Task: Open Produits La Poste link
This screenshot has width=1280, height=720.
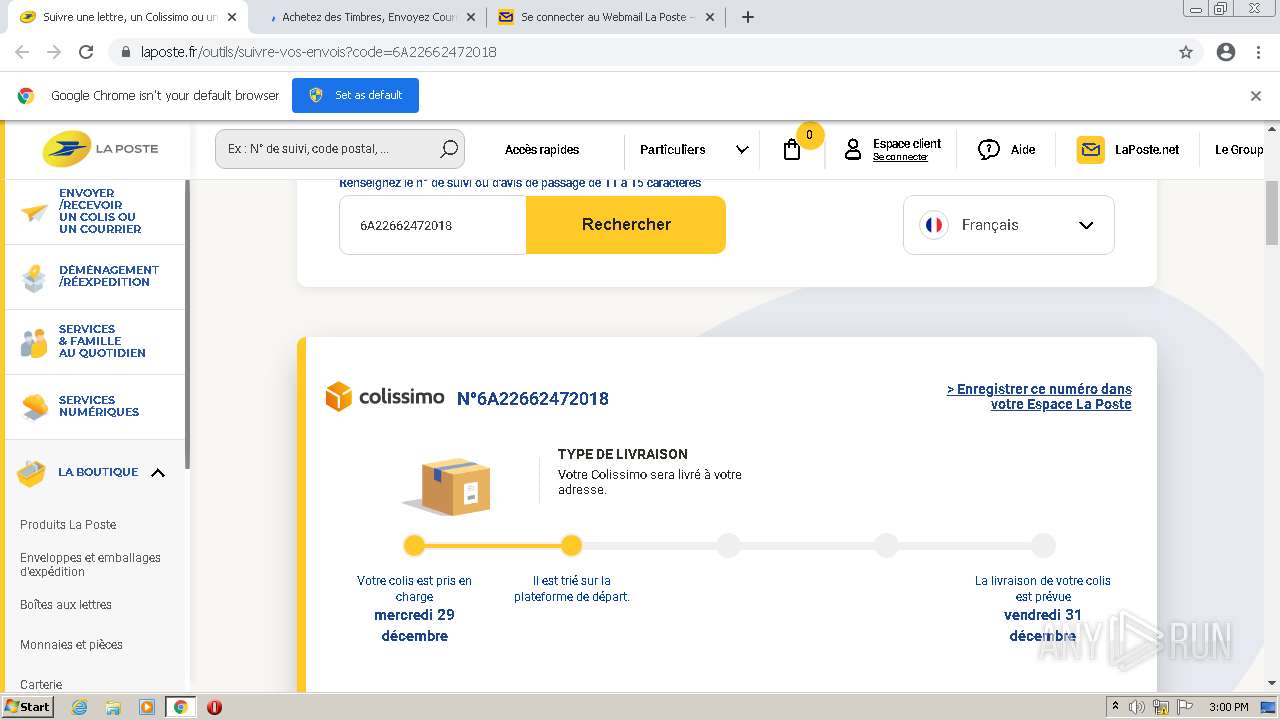Action: [x=68, y=525]
